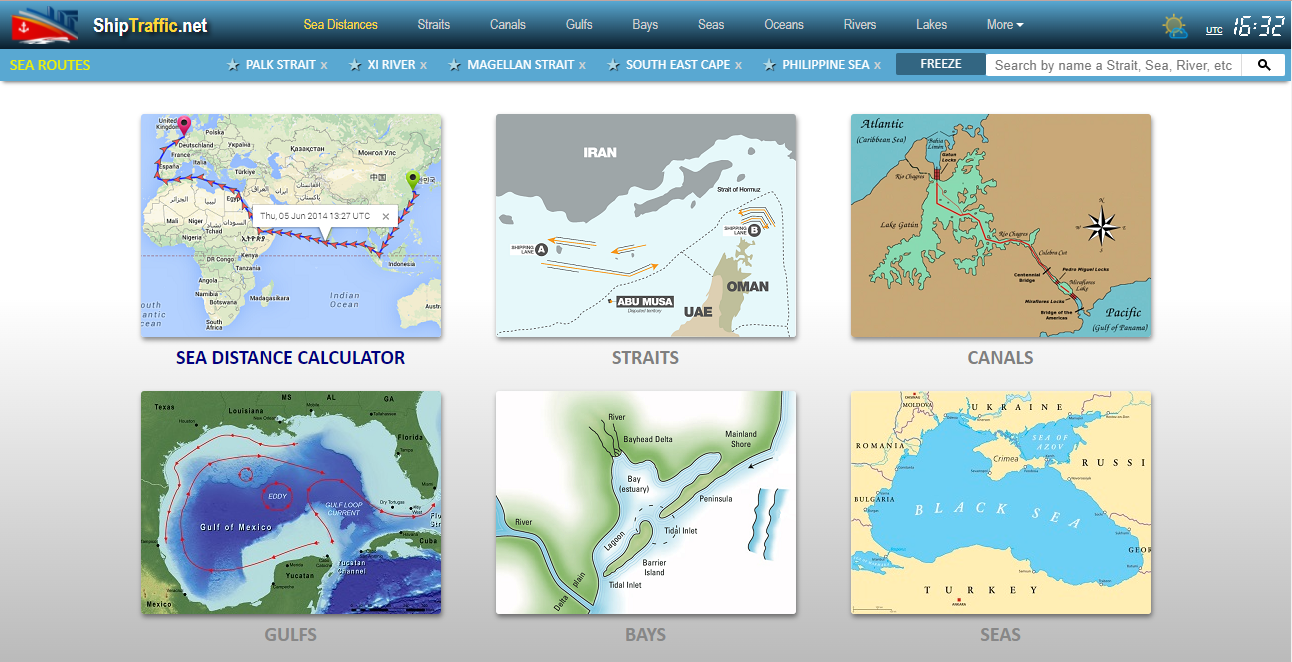Click the star icon beside XI RIVER

tap(355, 64)
